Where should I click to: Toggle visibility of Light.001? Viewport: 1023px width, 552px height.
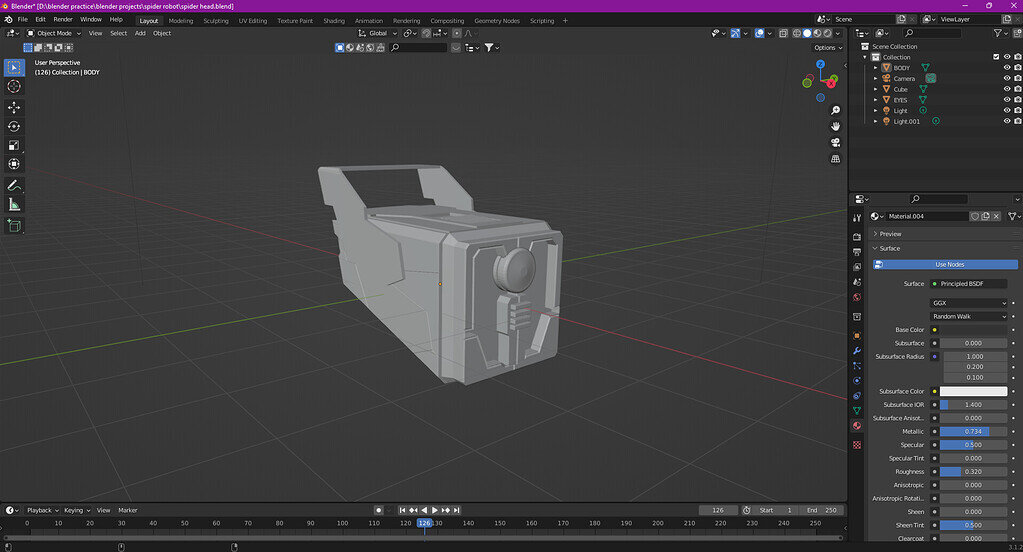(x=1006, y=121)
